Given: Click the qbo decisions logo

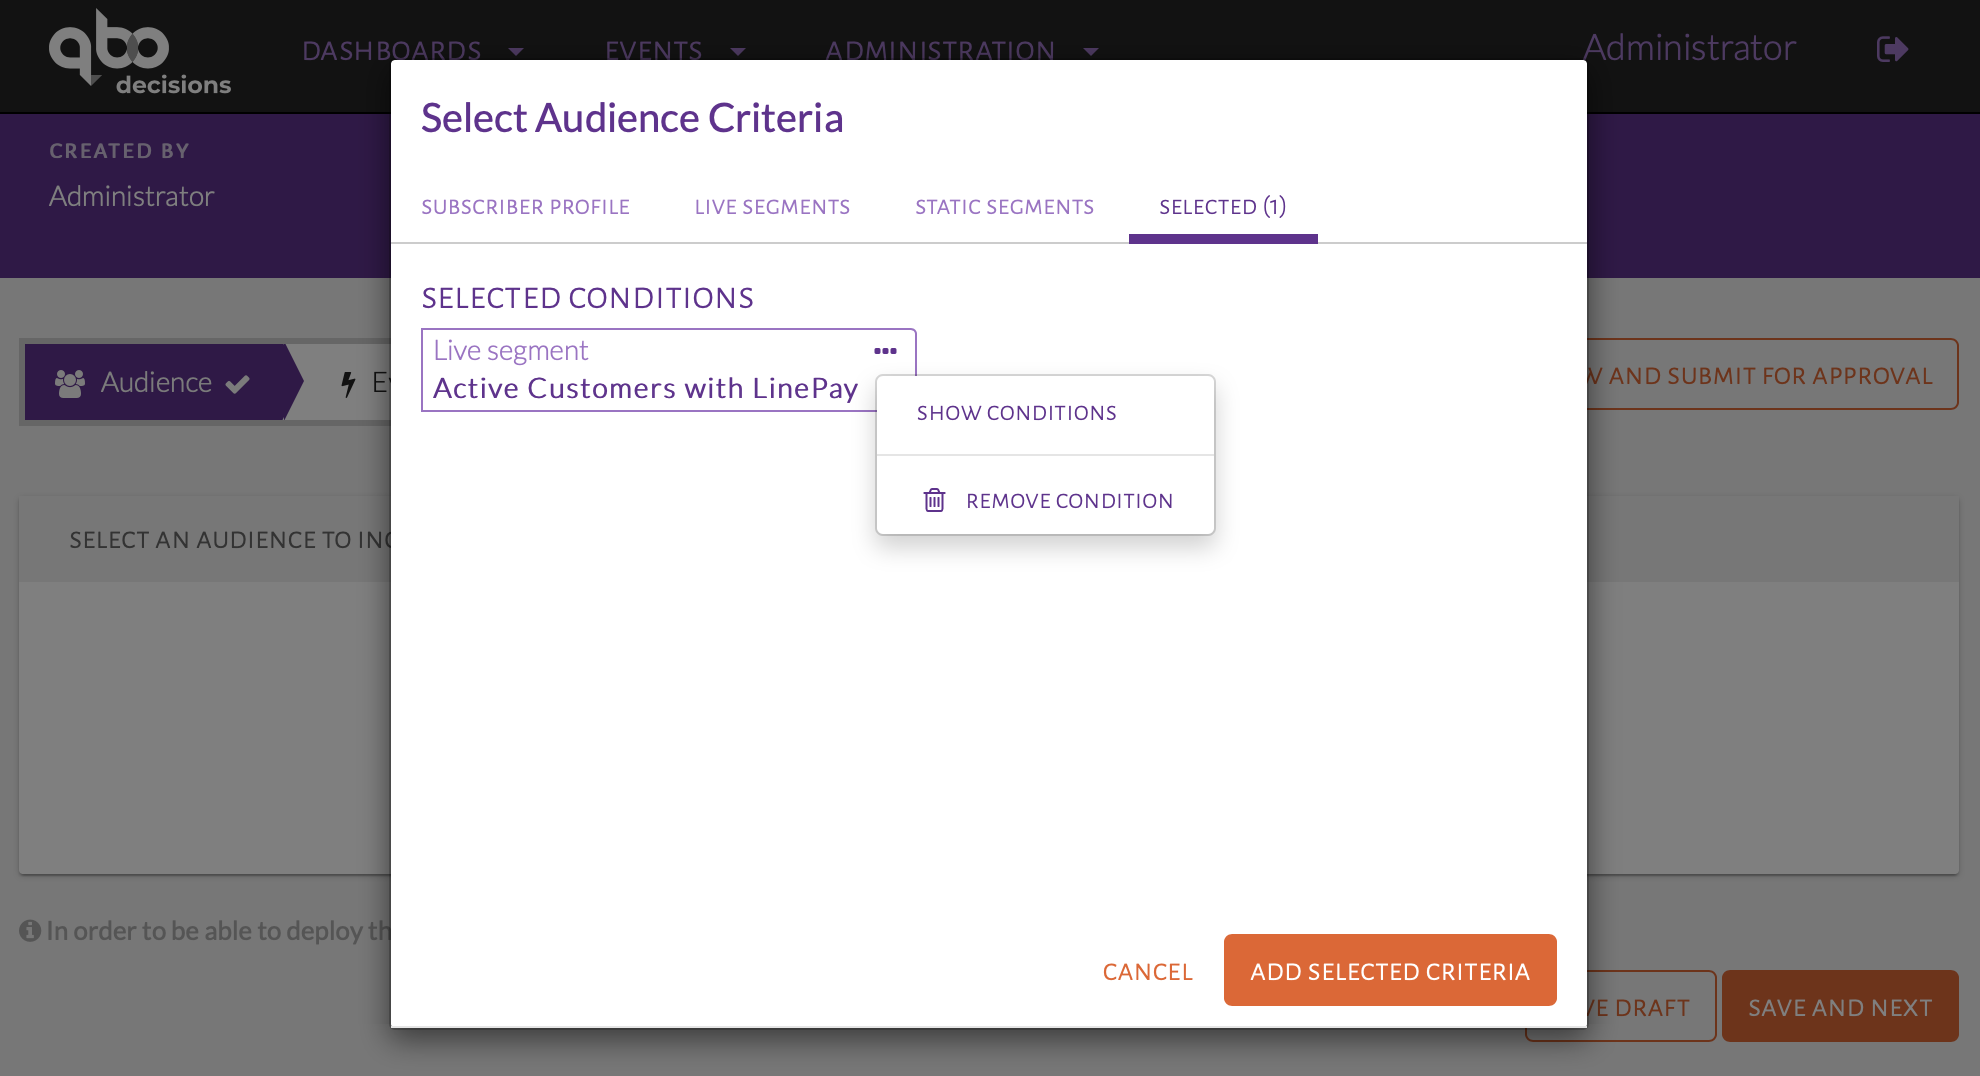Looking at the screenshot, I should pos(140,52).
